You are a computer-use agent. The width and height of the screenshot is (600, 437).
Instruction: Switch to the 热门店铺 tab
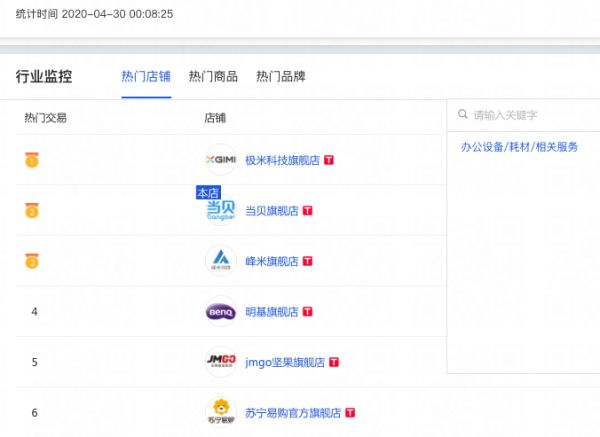146,76
